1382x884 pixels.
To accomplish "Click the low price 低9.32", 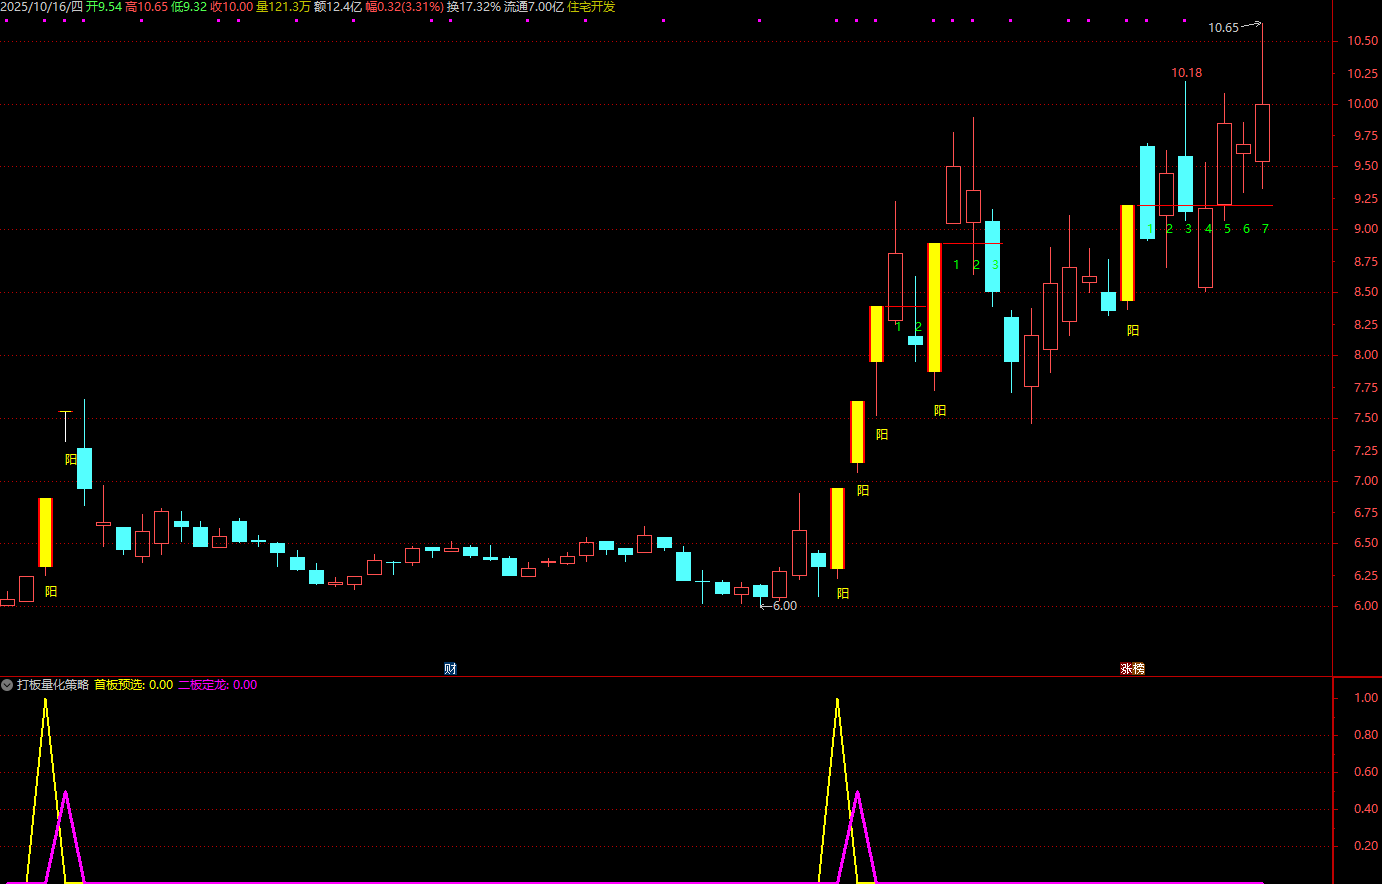I will 190,7.
